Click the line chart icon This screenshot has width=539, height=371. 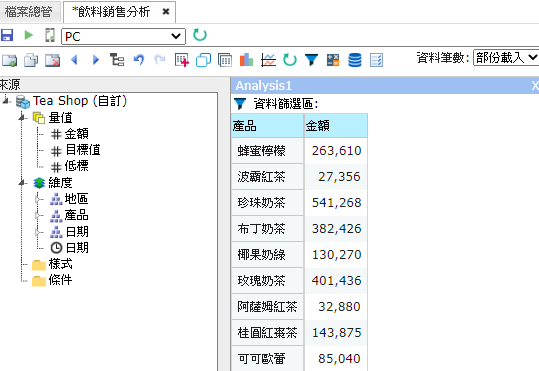pos(268,60)
